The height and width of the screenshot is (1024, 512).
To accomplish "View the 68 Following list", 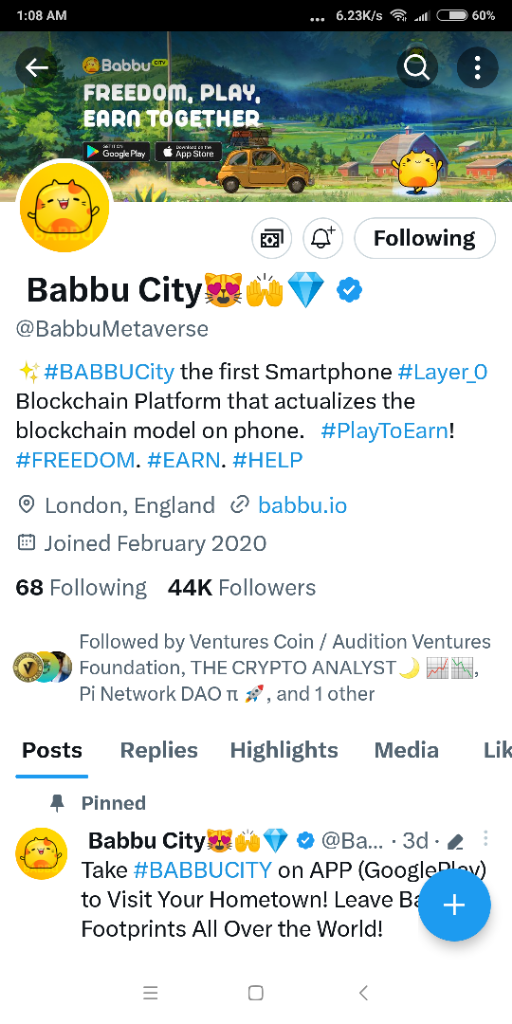I will 81,588.
